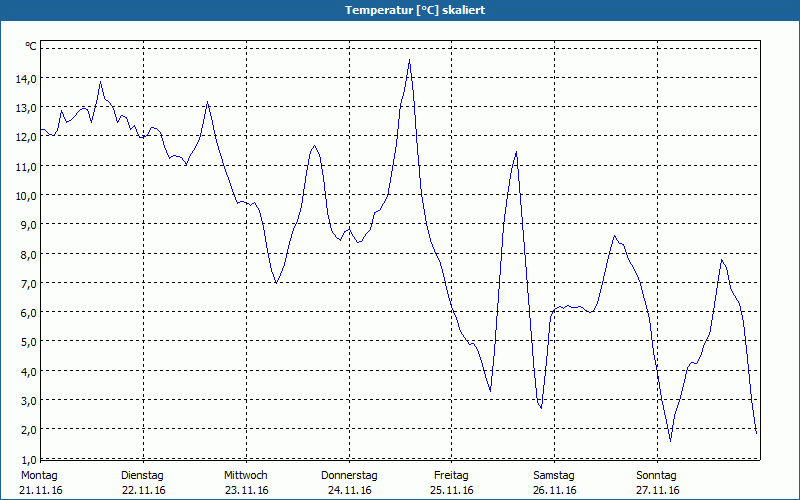Click the 8,0 y-axis value
Image resolution: width=800 pixels, height=500 pixels.
point(28,255)
